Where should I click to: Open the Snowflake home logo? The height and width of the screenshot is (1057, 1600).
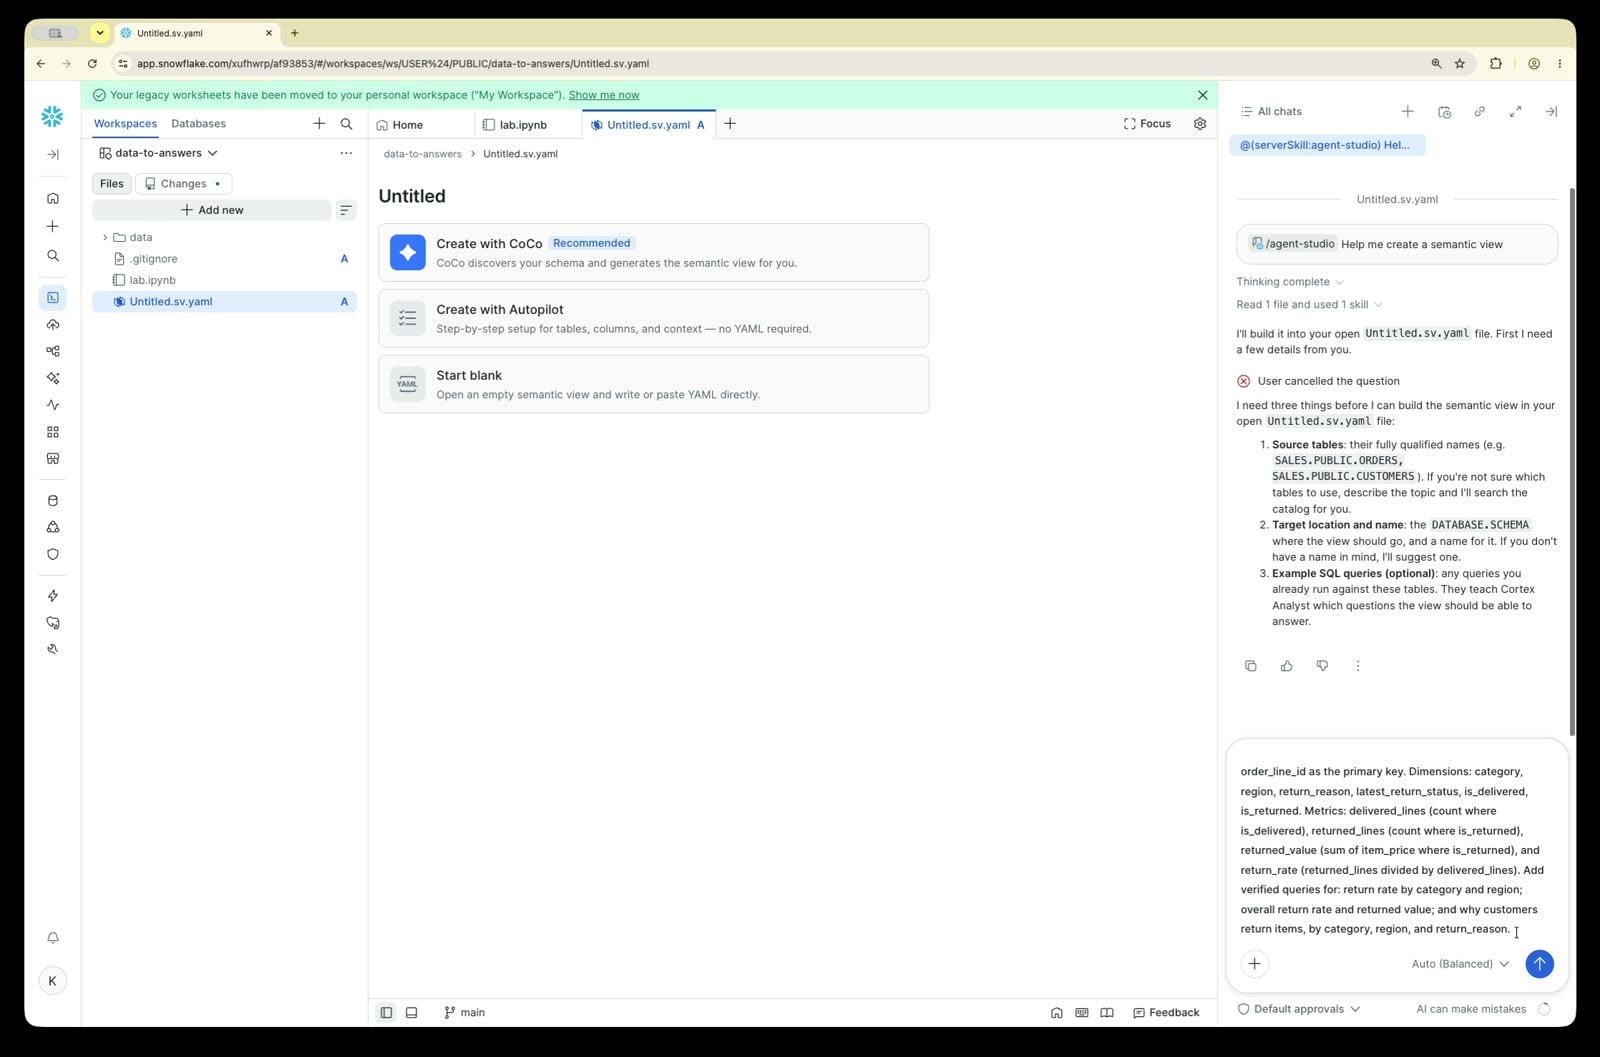coord(52,116)
